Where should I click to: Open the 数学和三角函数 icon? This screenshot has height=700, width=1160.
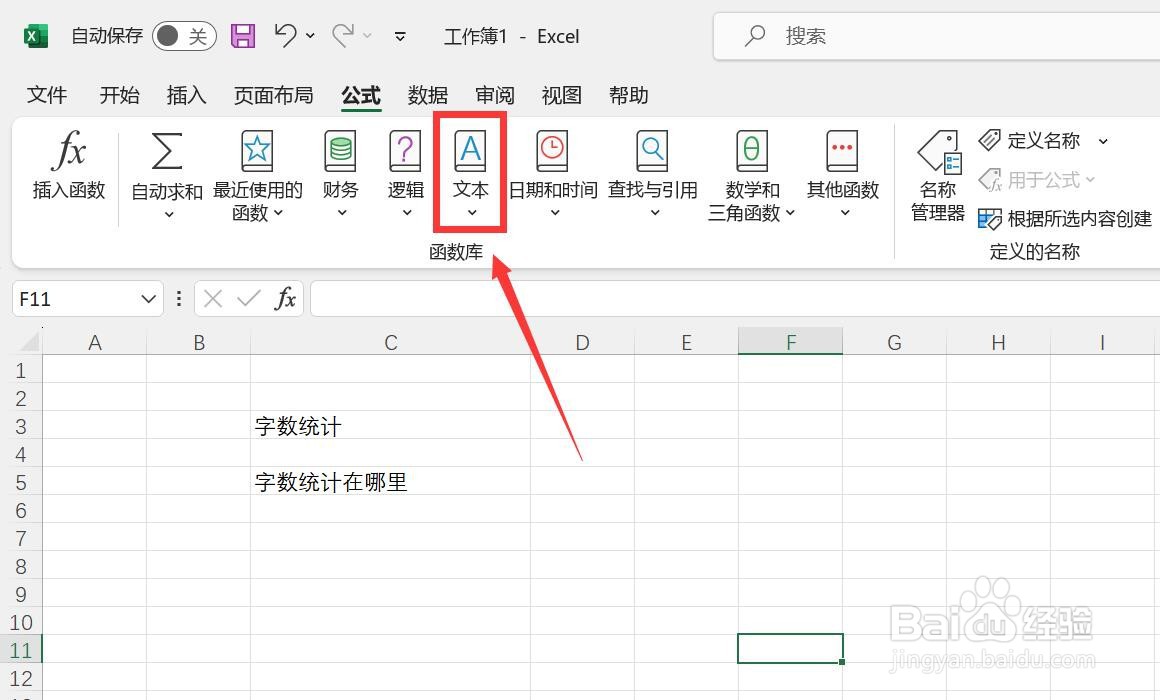pyautogui.click(x=752, y=151)
